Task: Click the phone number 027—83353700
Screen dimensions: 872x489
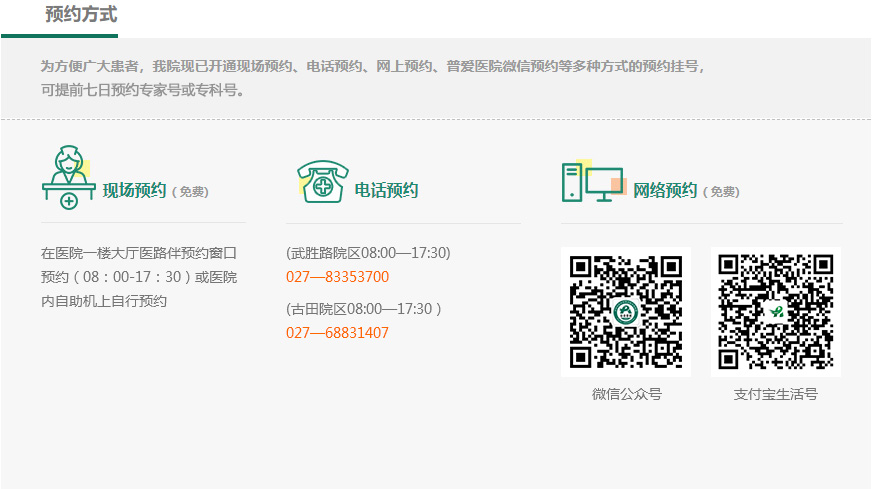Action: coord(338,276)
